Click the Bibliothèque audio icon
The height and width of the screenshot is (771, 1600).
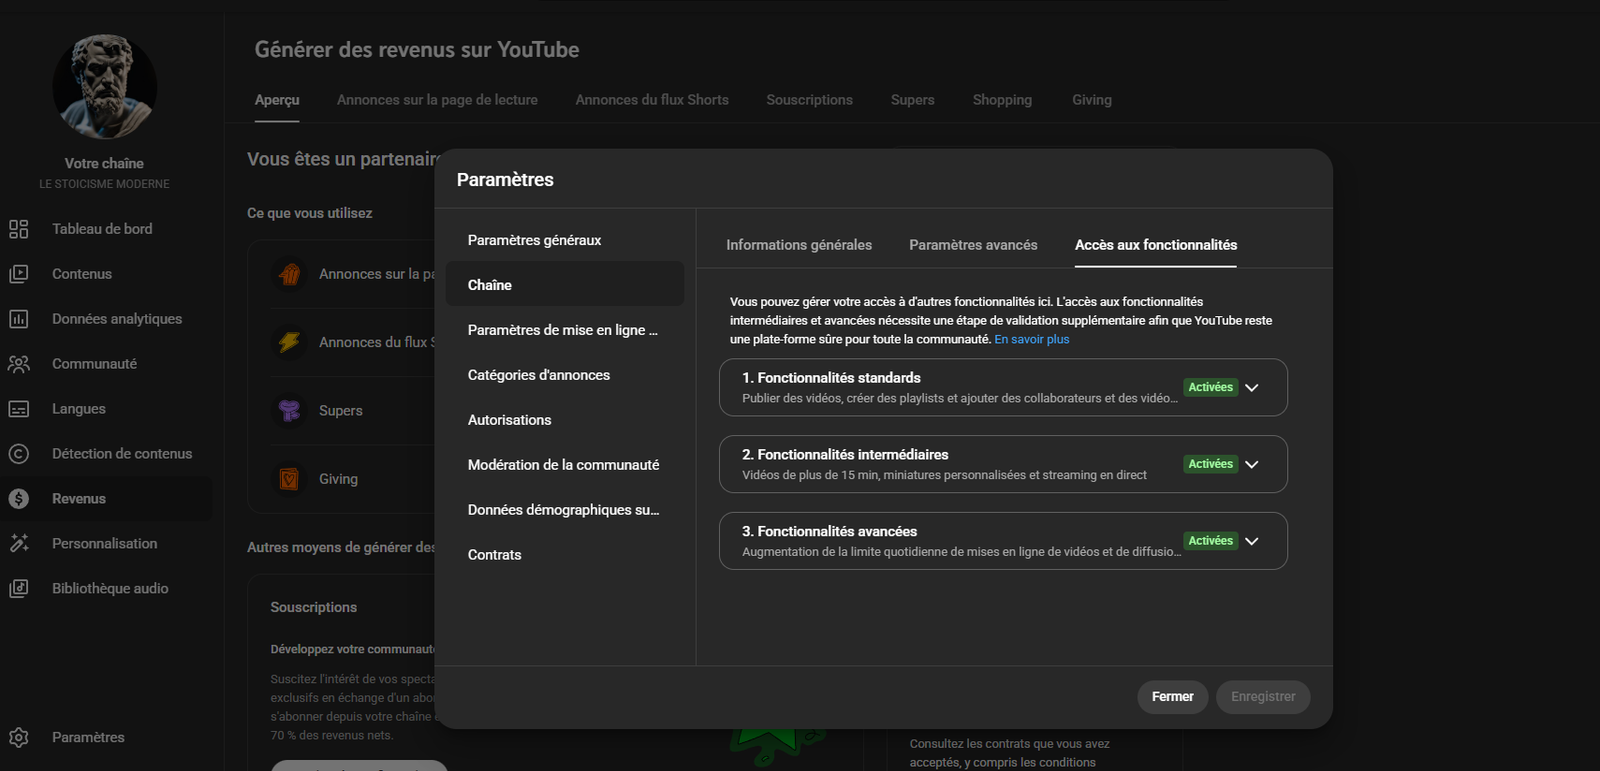point(19,589)
